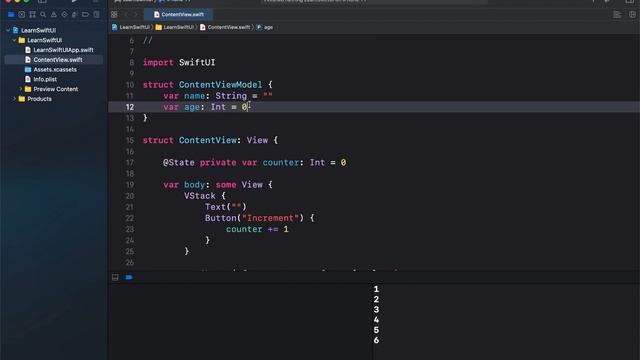Click 'name' property on line 11
This screenshot has height=360, width=640.
coord(194,96)
